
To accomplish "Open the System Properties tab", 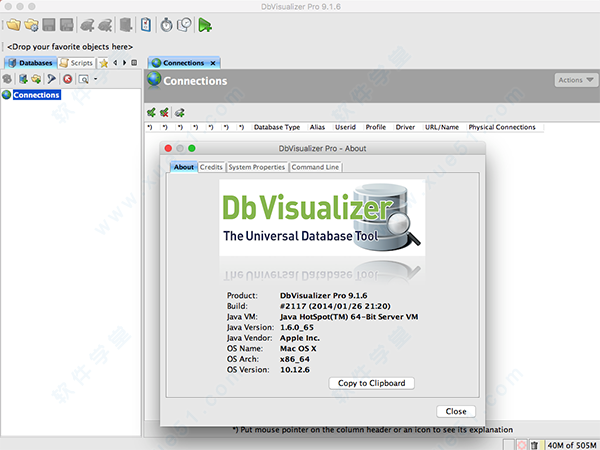I will point(257,167).
